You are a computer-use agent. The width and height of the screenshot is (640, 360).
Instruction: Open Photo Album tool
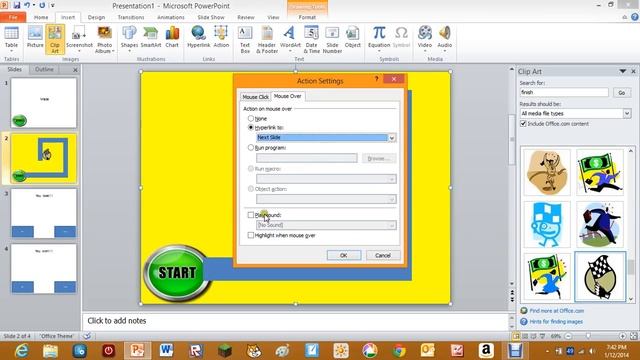104,39
